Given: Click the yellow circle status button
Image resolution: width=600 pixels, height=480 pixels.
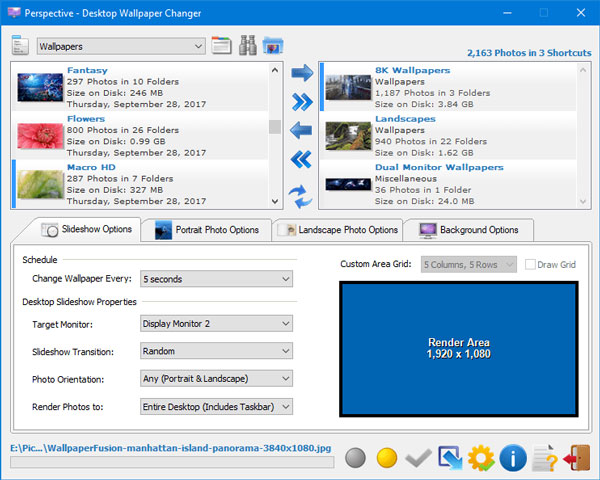Looking at the screenshot, I should pyautogui.click(x=387, y=458).
